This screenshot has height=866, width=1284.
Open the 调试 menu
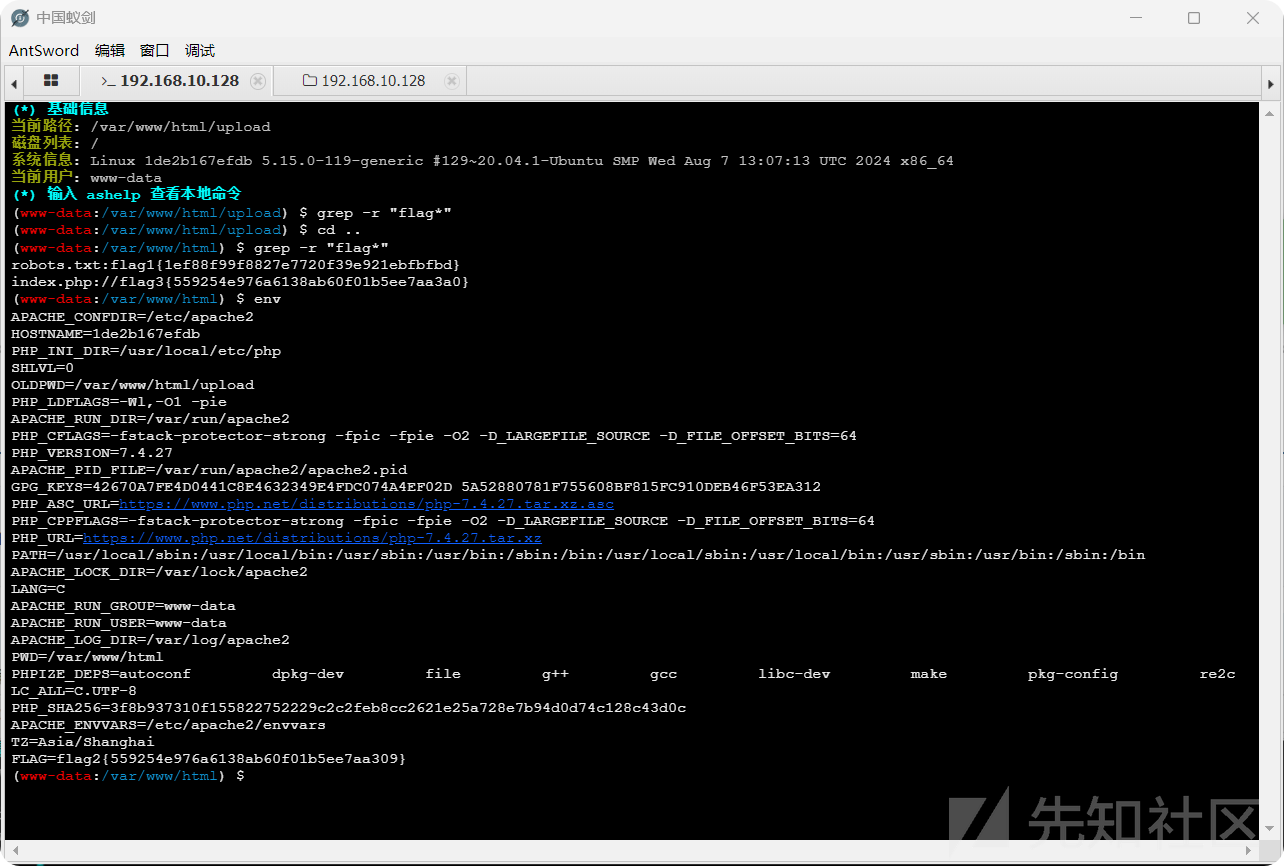[x=200, y=50]
